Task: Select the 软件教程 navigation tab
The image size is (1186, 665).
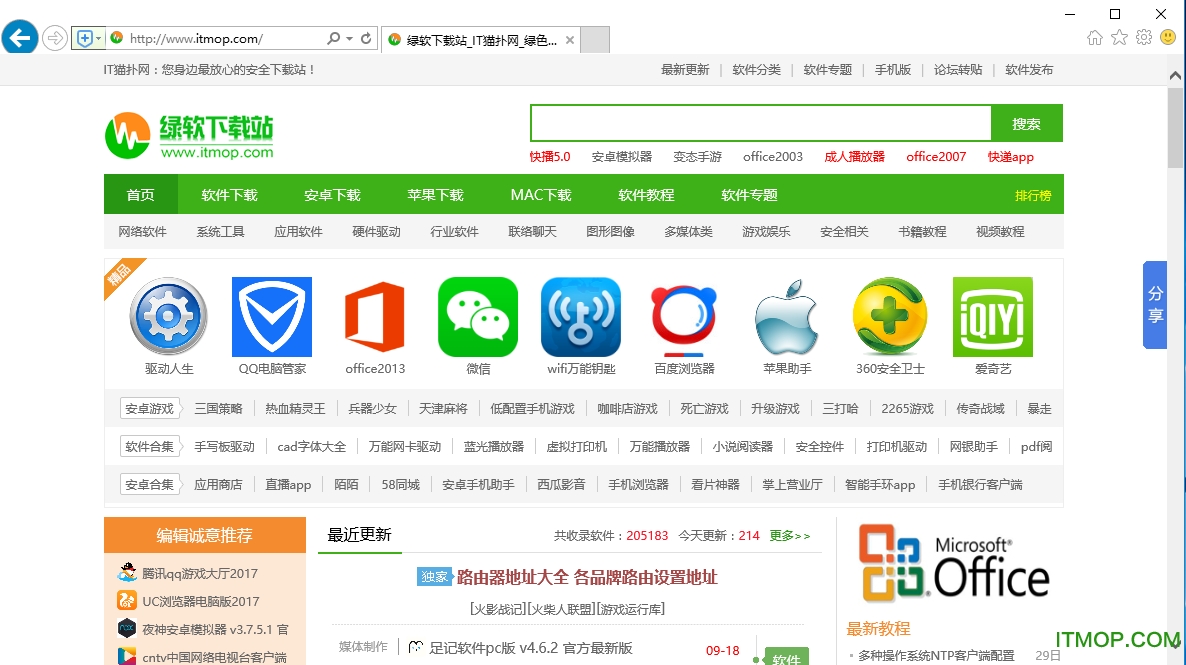Action: pos(646,194)
